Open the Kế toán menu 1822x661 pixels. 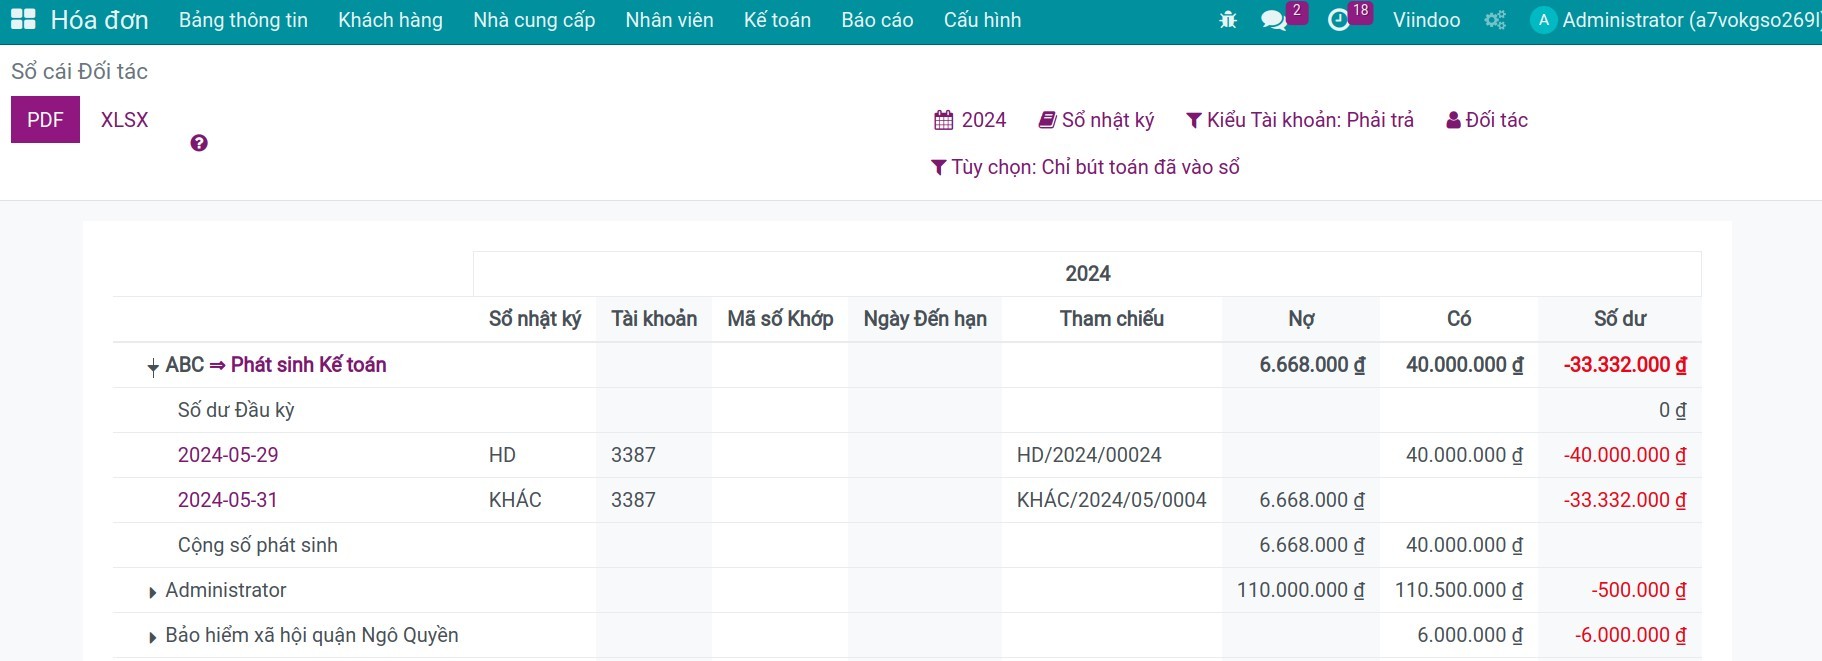point(777,20)
